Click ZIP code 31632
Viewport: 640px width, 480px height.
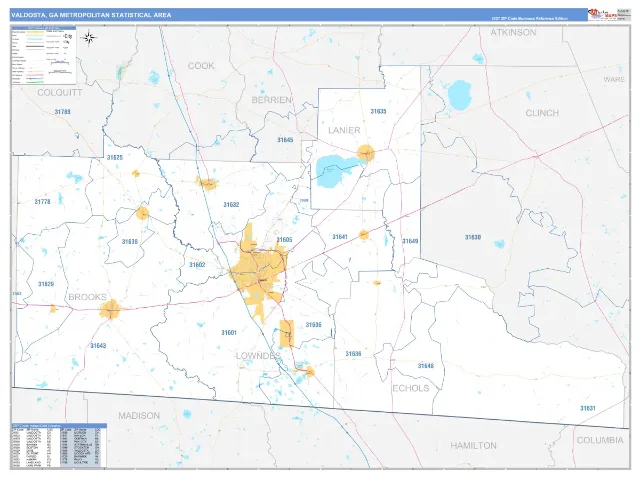231,205
